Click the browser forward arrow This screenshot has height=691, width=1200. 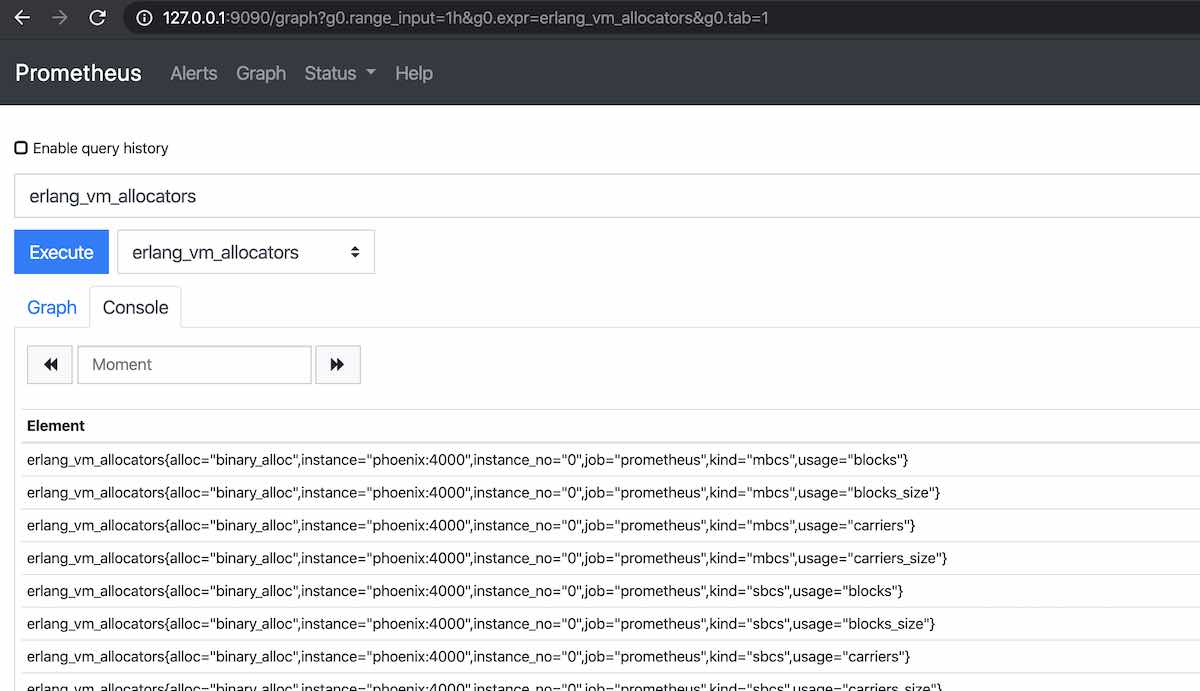59,18
